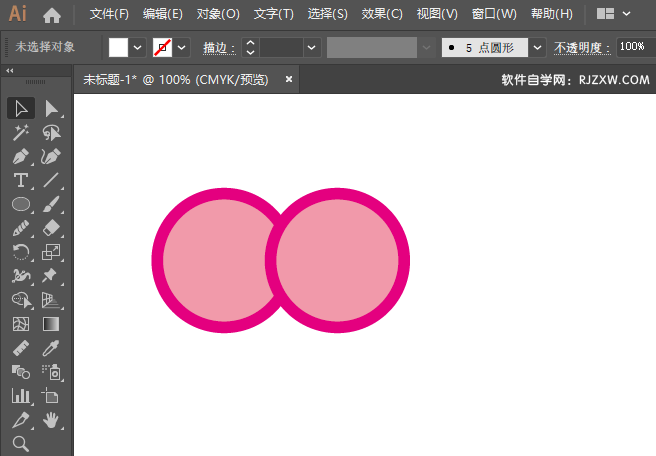Pick the Paintbrush tool
This screenshot has width=656, height=456.
(51, 205)
